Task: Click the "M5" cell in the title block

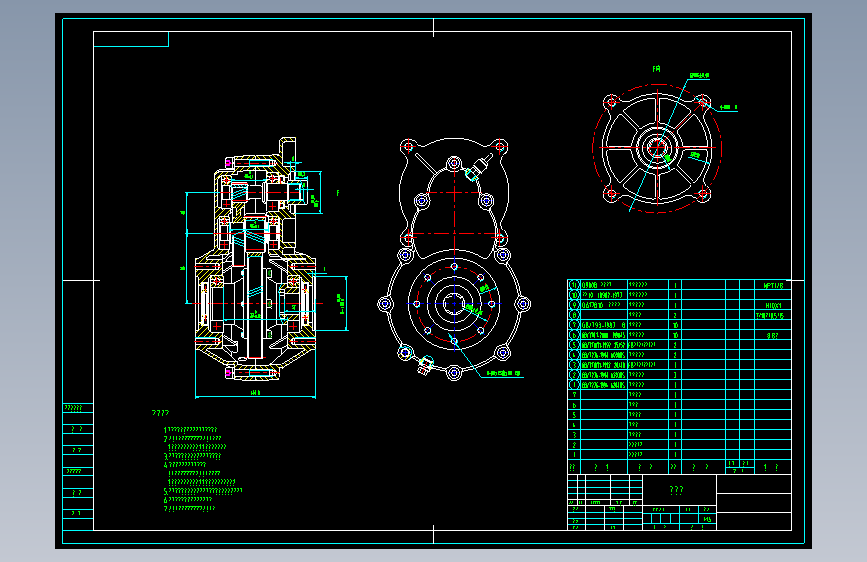Action: pyautogui.click(x=707, y=519)
